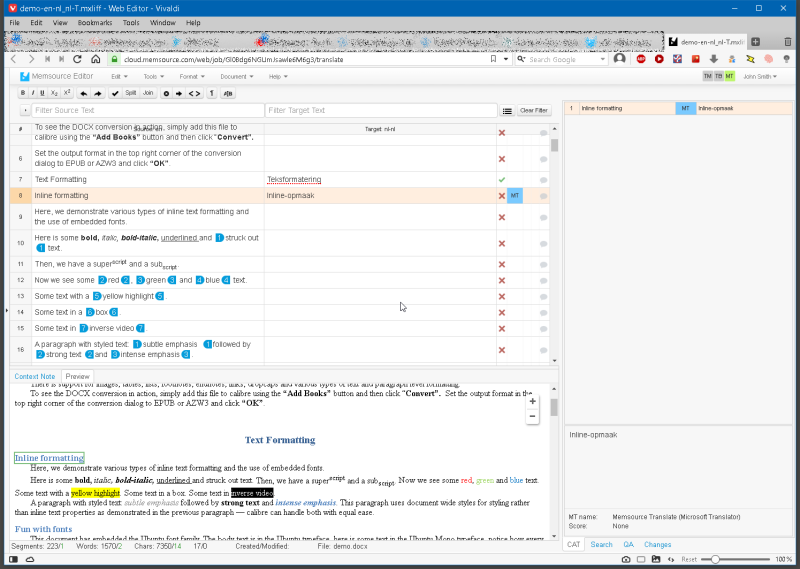Toggle the Vivaldi panel icon in status bar
Image resolution: width=800 pixels, height=569 pixels.
(x=13, y=559)
